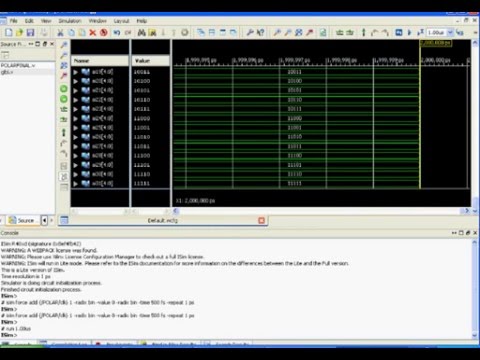Click lower green circle in vertical toolbar
This screenshot has width=480, height=360.
pyautogui.click(x=64, y=99)
